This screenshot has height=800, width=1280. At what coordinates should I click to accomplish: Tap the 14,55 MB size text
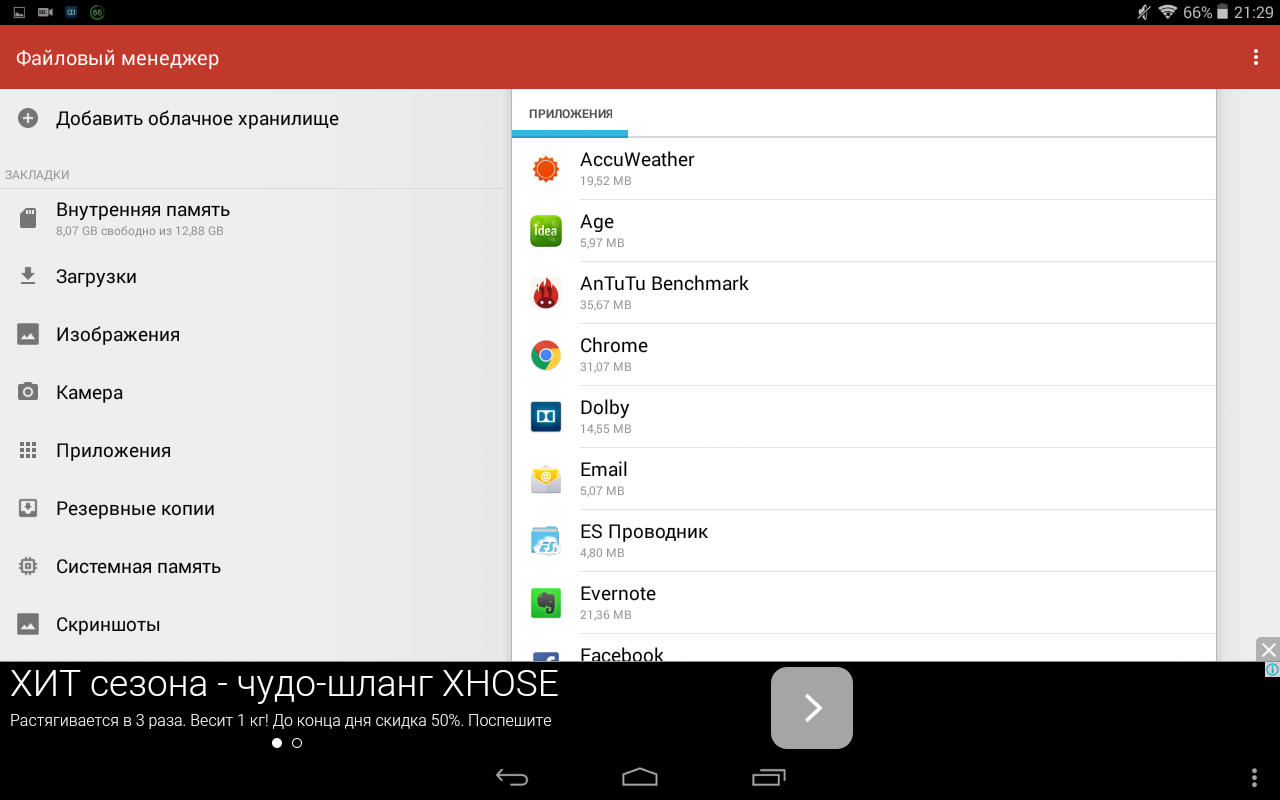click(x=606, y=429)
